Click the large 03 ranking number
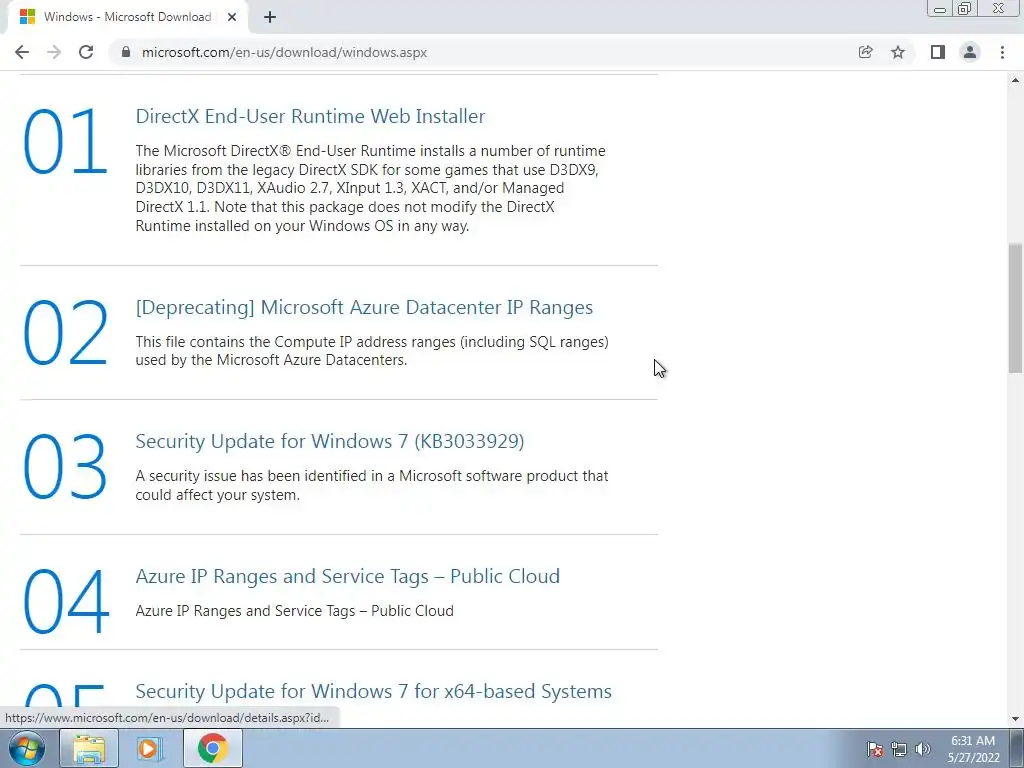 pyautogui.click(x=65, y=467)
